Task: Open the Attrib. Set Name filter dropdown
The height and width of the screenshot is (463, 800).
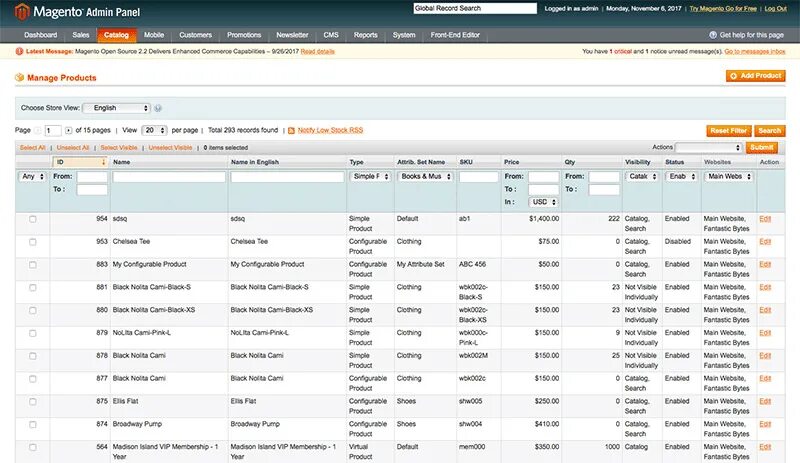Action: [426, 177]
